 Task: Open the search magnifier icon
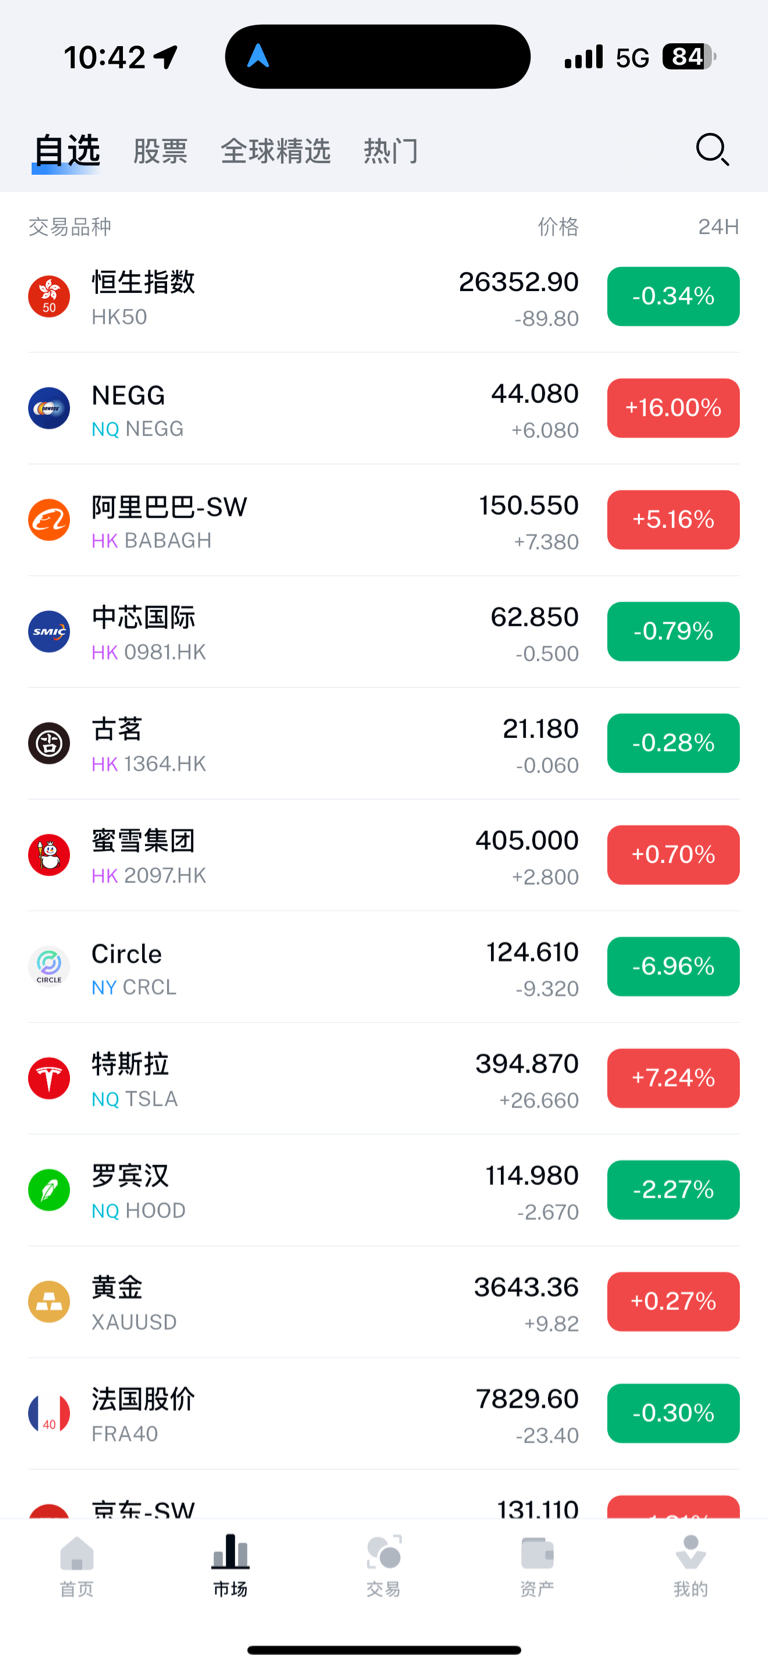[712, 150]
